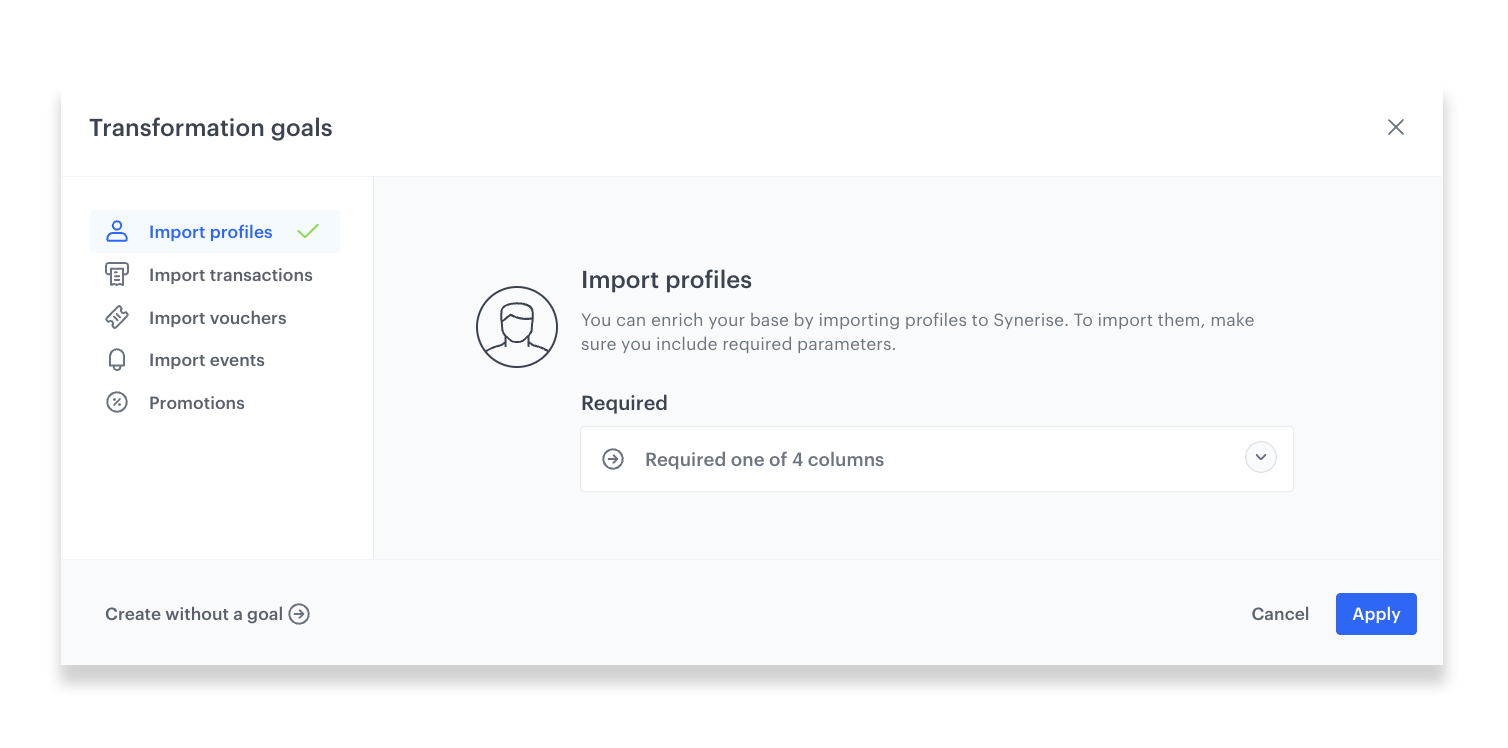Select Import vouchers in the goal list
Screen dimensions: 1508x748
pos(217,317)
